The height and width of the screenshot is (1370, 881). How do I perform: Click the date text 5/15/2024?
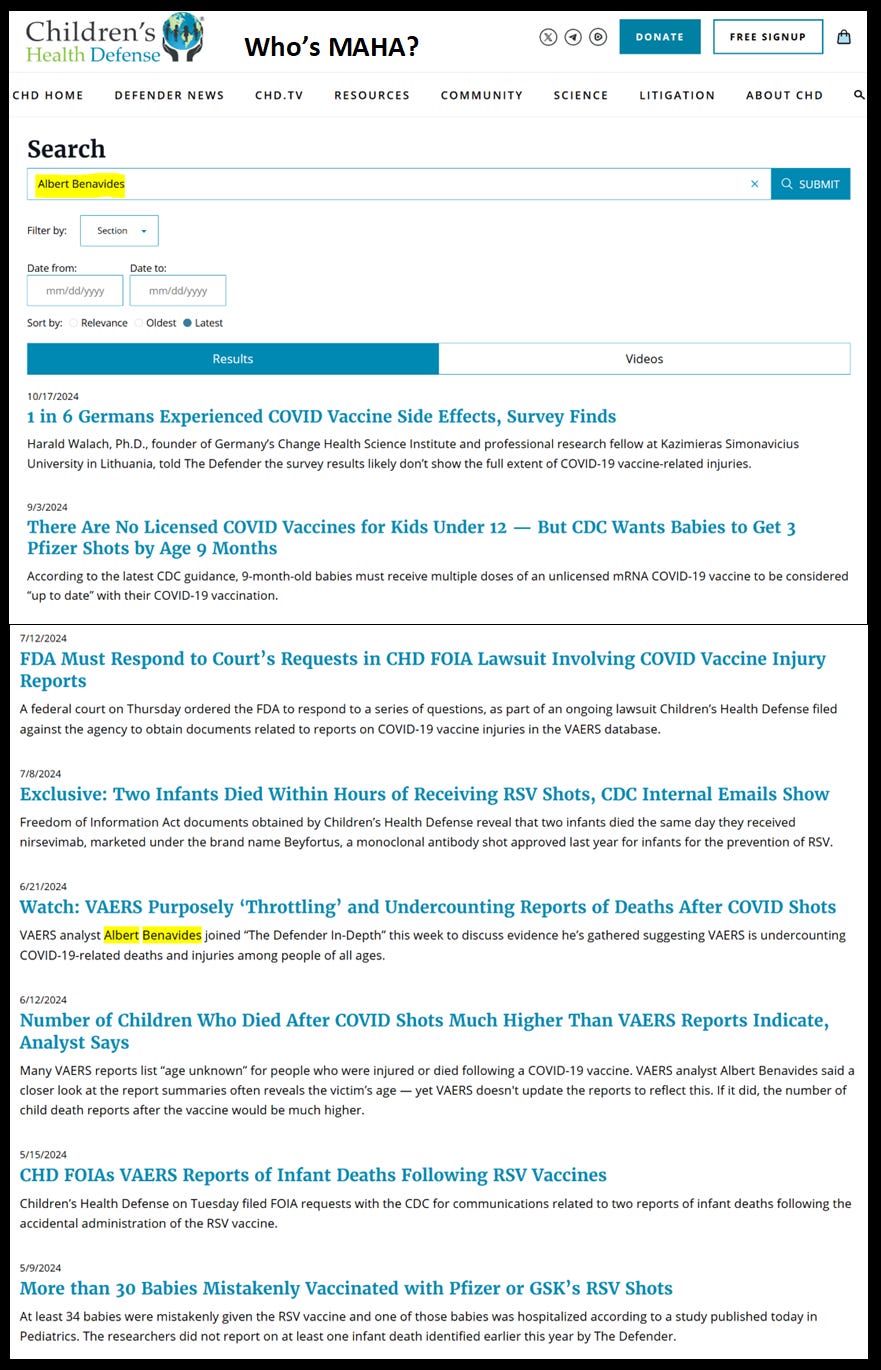click(x=41, y=1154)
